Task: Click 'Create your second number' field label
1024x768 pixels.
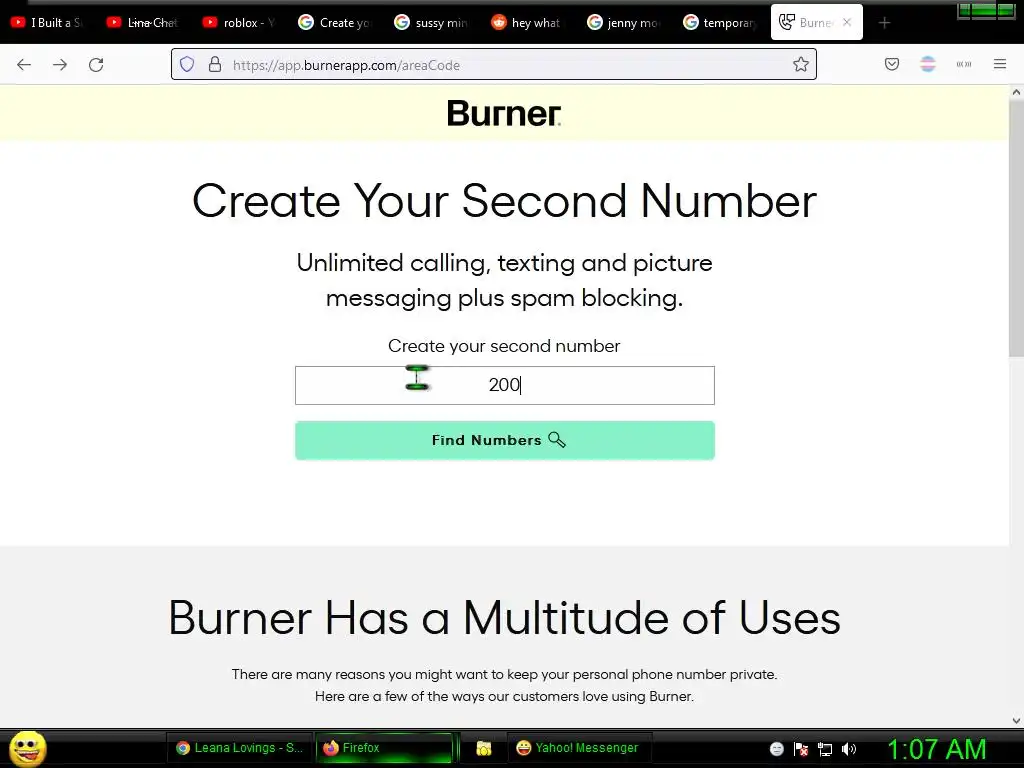Action: (x=504, y=346)
